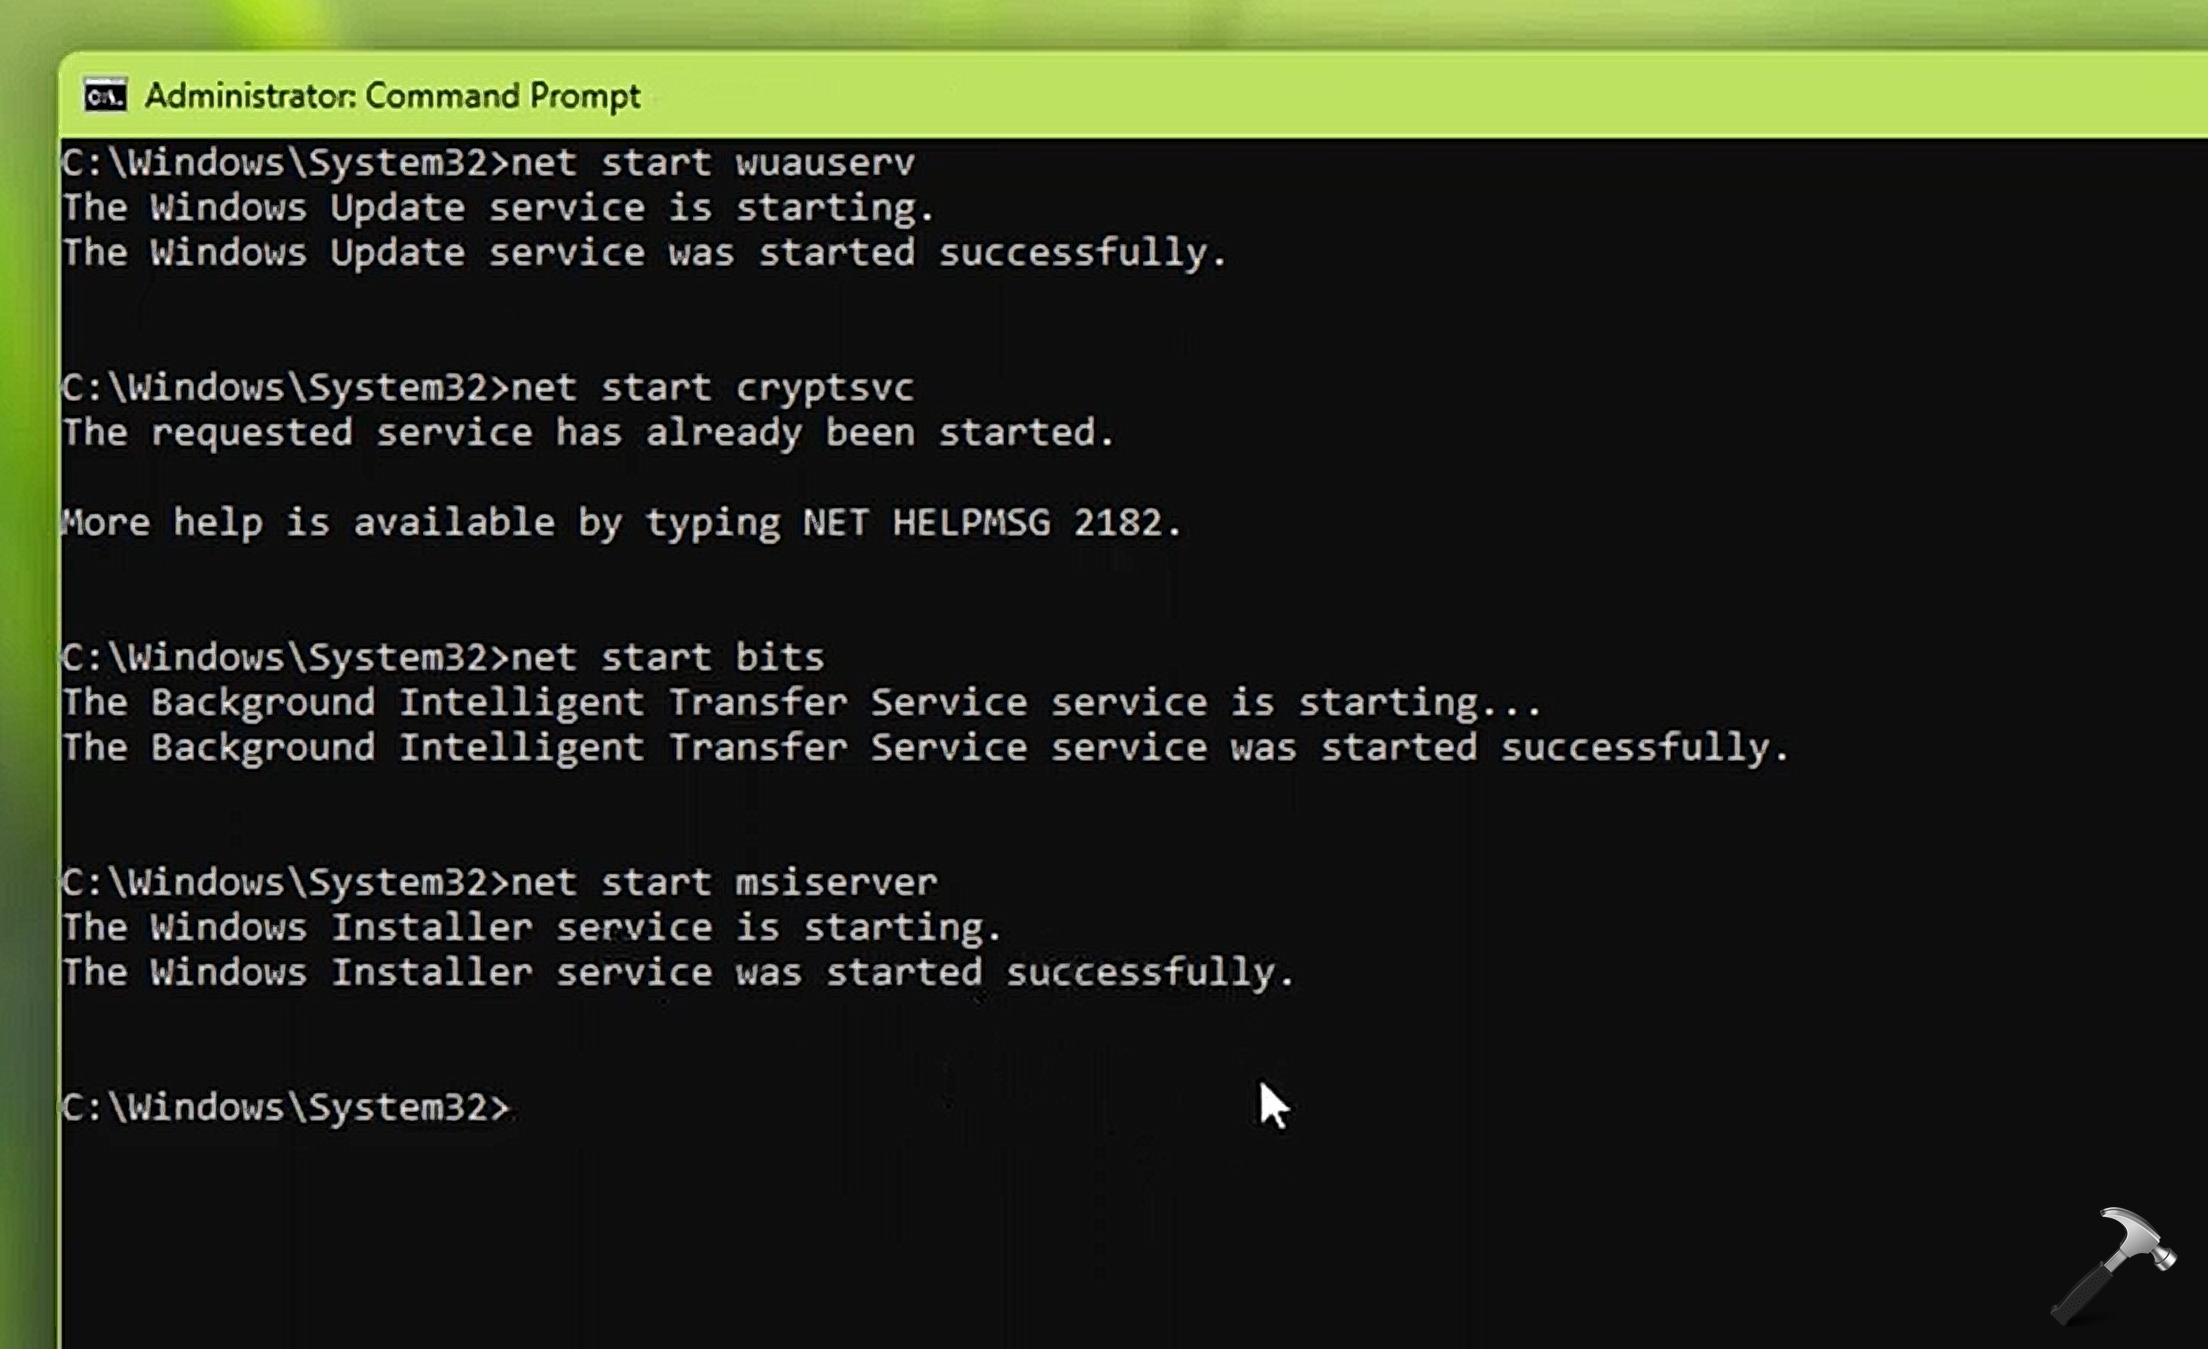Image resolution: width=2208 pixels, height=1349 pixels.
Task: Click the 'More help is available' line
Action: pos(620,523)
